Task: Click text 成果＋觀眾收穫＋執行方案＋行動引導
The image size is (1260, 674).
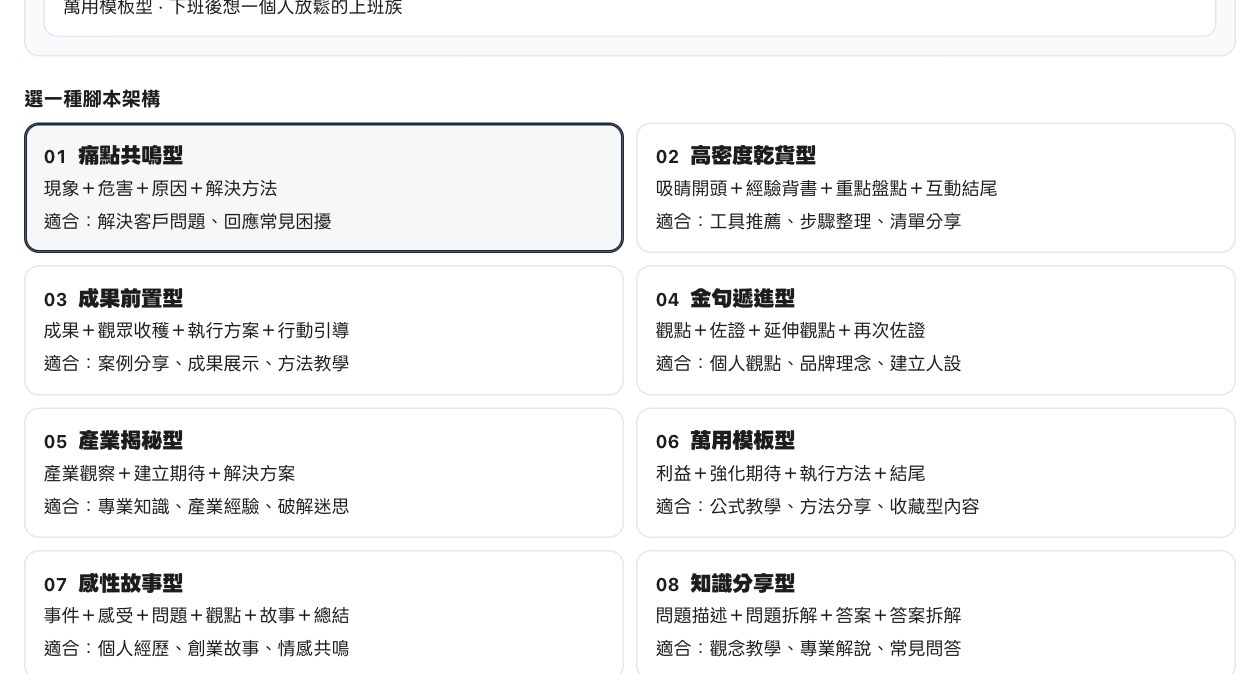Action: (x=197, y=331)
